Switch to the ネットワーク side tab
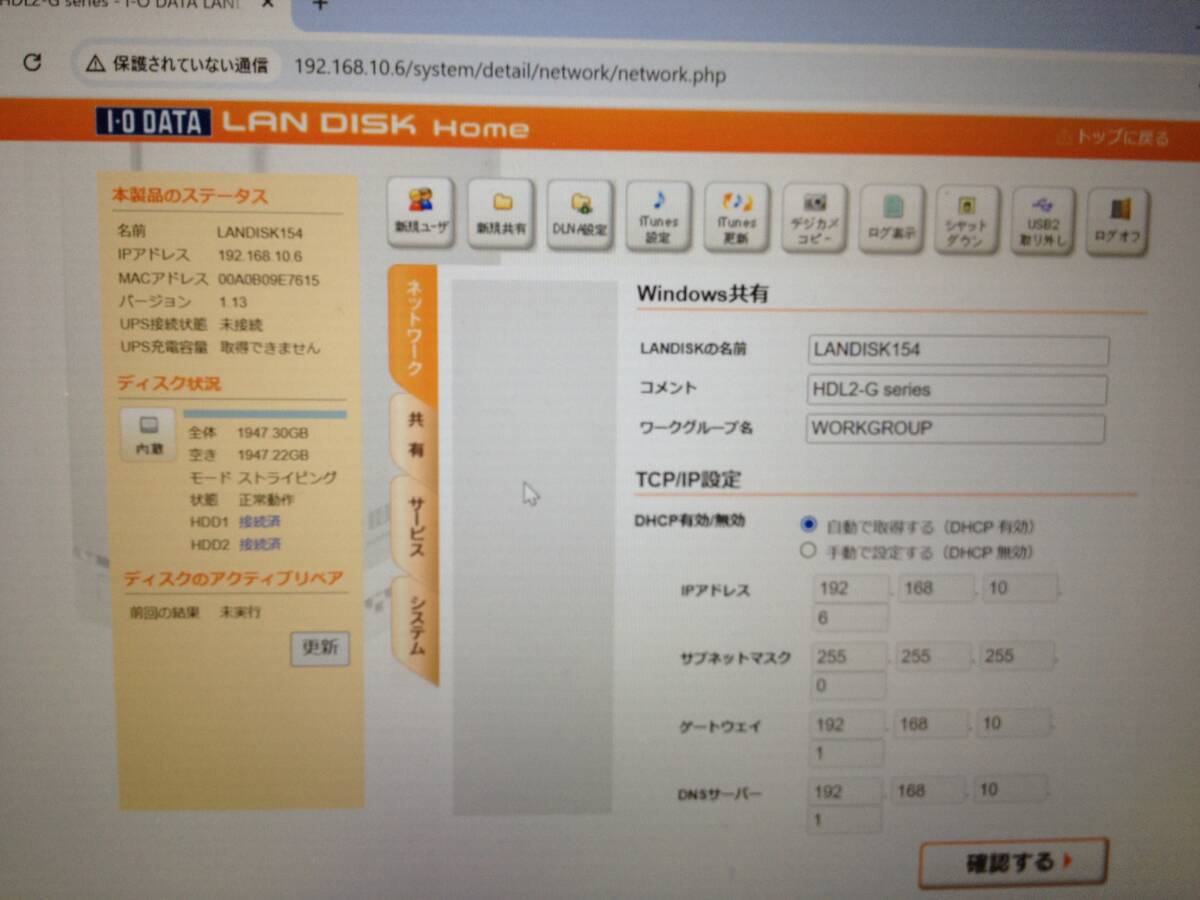The height and width of the screenshot is (900, 1200). coord(412,330)
